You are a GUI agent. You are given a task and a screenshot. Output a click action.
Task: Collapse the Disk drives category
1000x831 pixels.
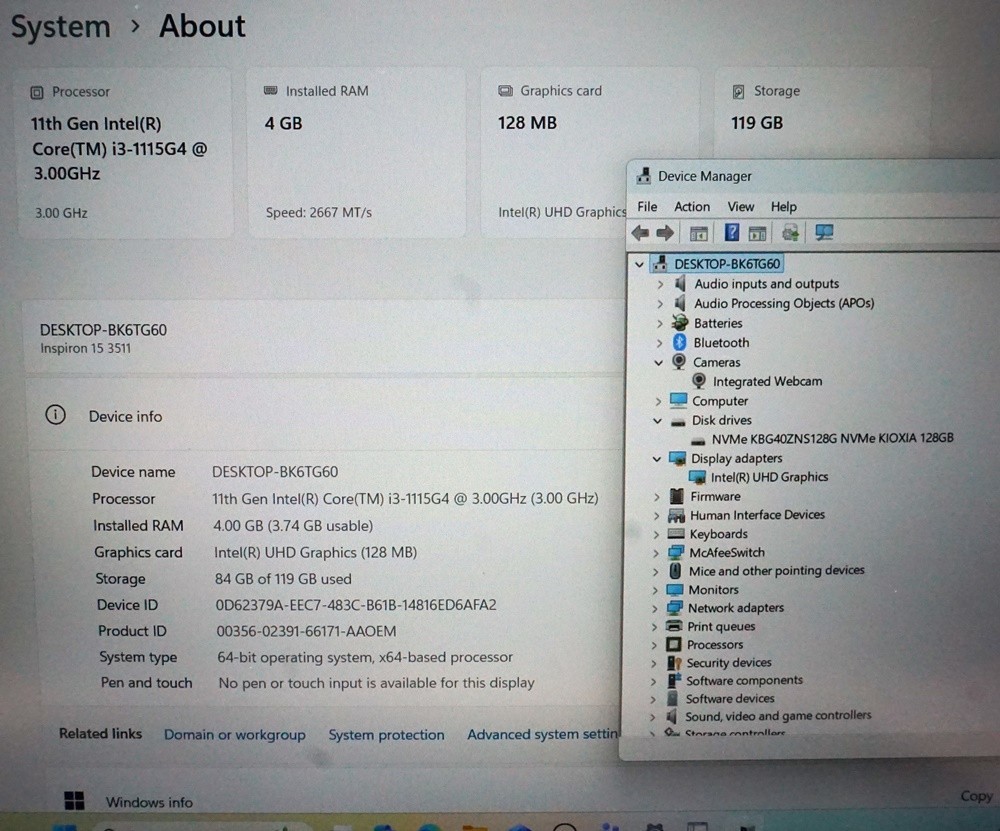[658, 420]
